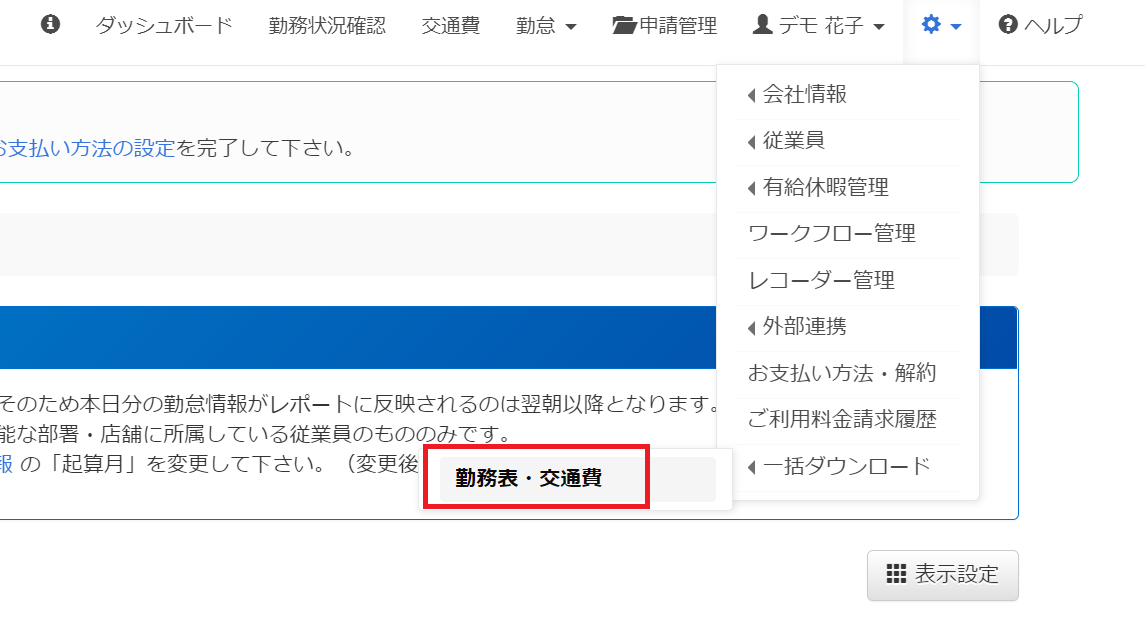
Task: Open the デモ 花子 user dropdown
Action: pyautogui.click(x=819, y=26)
